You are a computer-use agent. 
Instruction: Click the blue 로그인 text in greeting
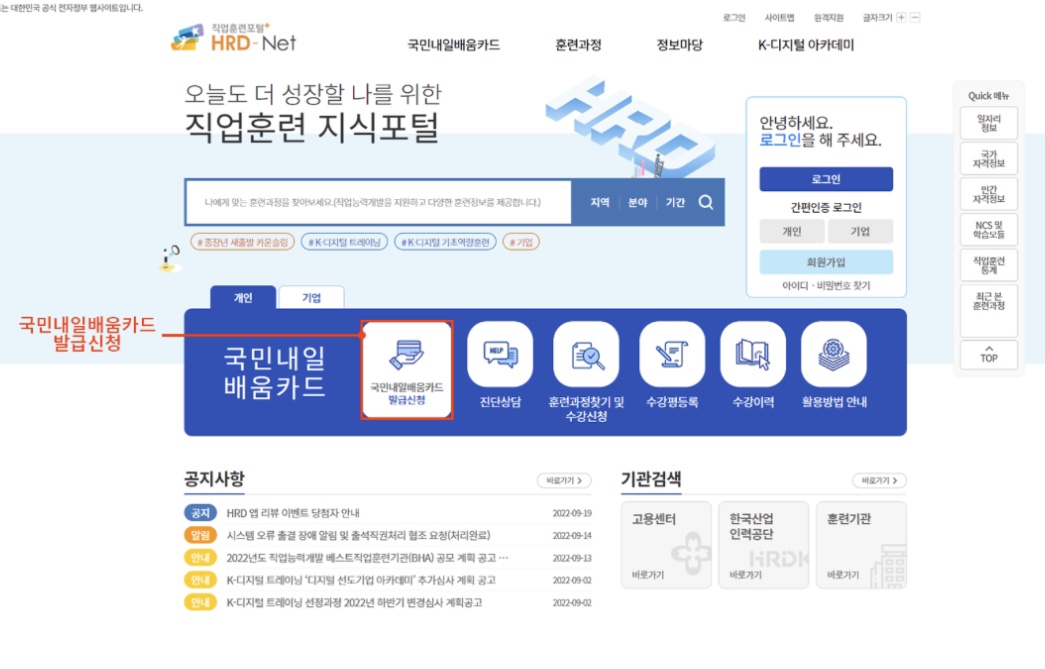[780, 140]
